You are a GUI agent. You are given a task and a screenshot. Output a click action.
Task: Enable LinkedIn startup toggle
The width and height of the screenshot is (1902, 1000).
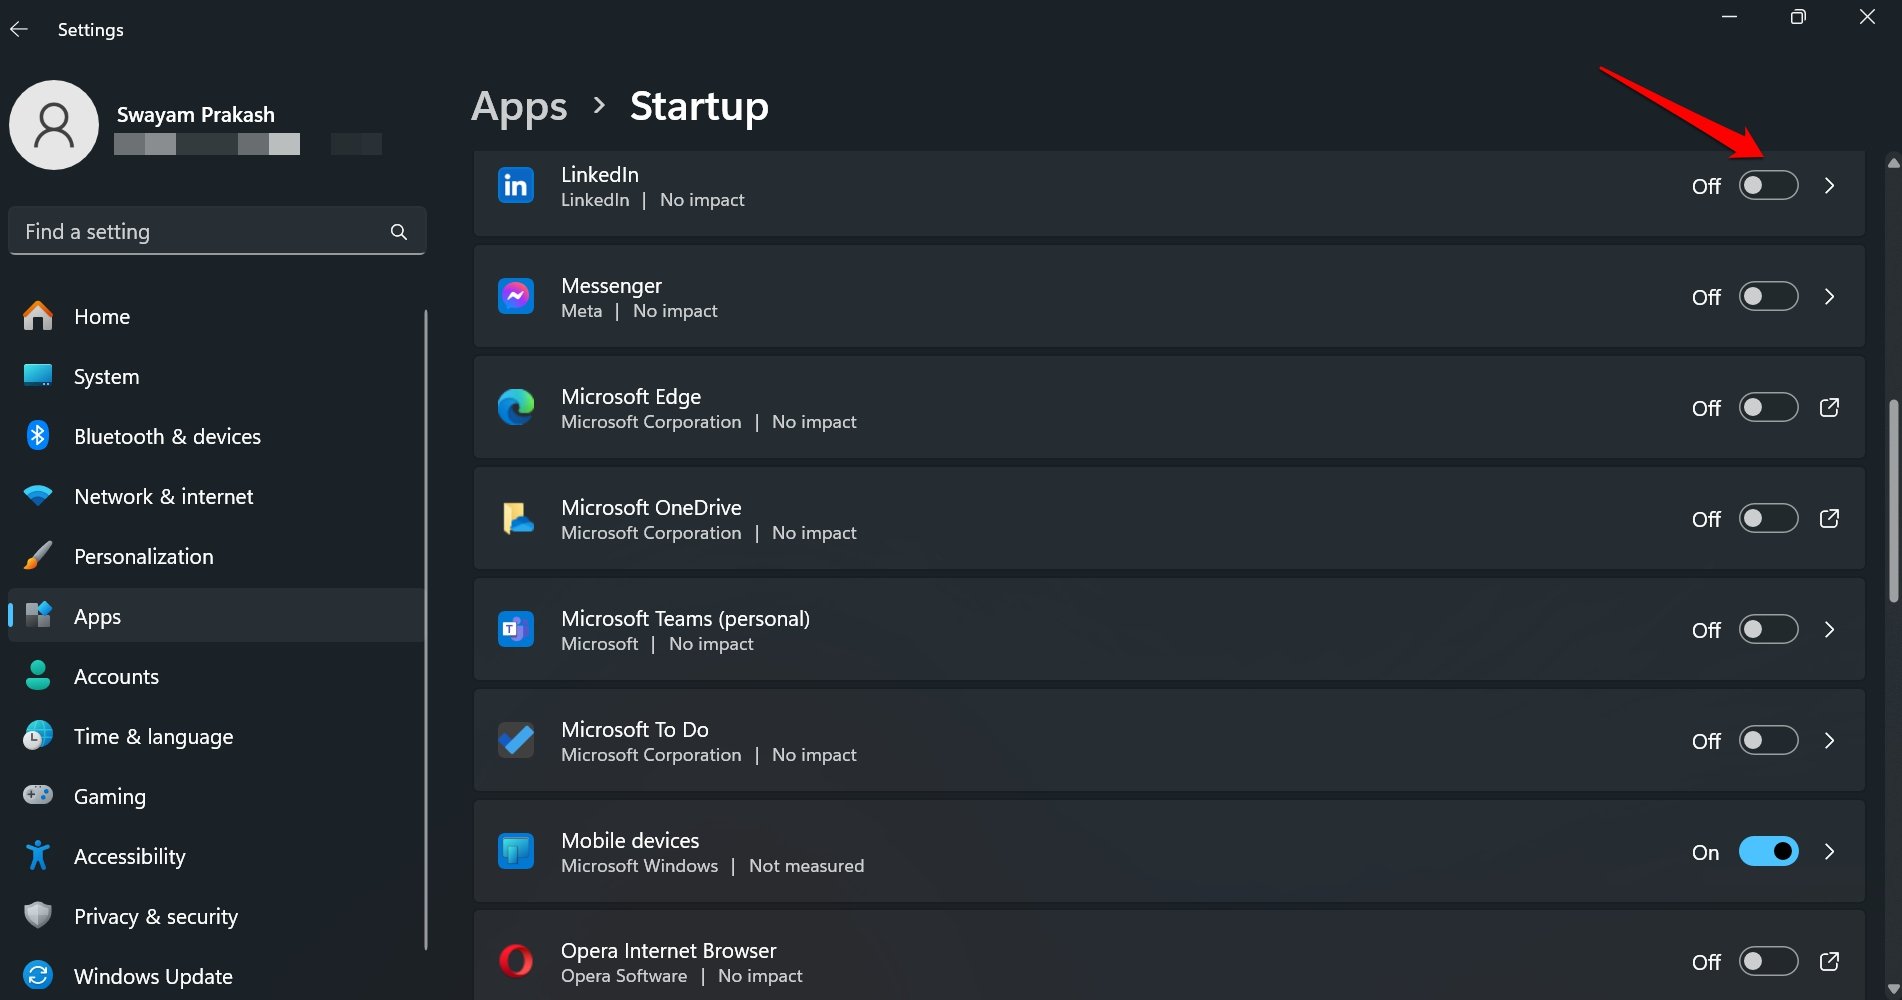[1768, 186]
